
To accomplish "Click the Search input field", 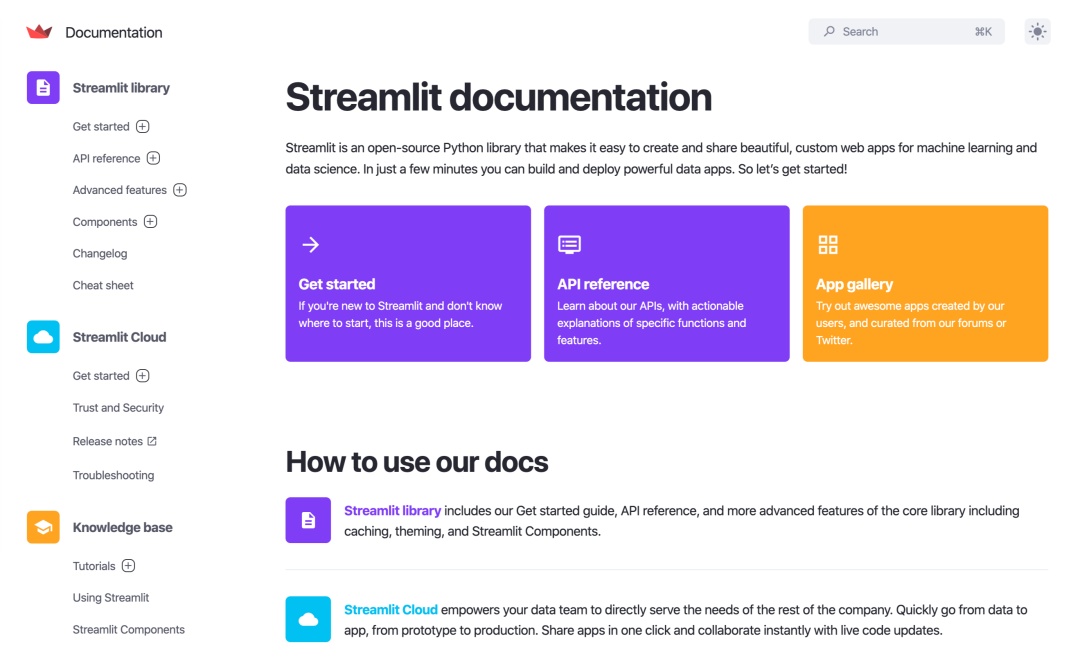I will [x=906, y=32].
